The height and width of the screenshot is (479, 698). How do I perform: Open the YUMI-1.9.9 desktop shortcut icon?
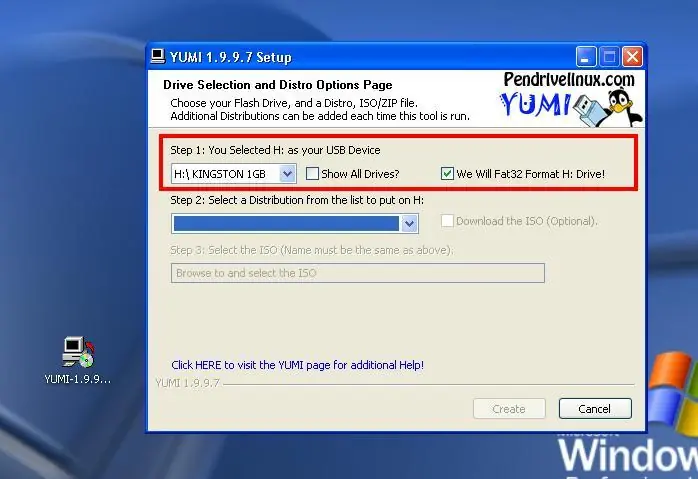tap(78, 360)
